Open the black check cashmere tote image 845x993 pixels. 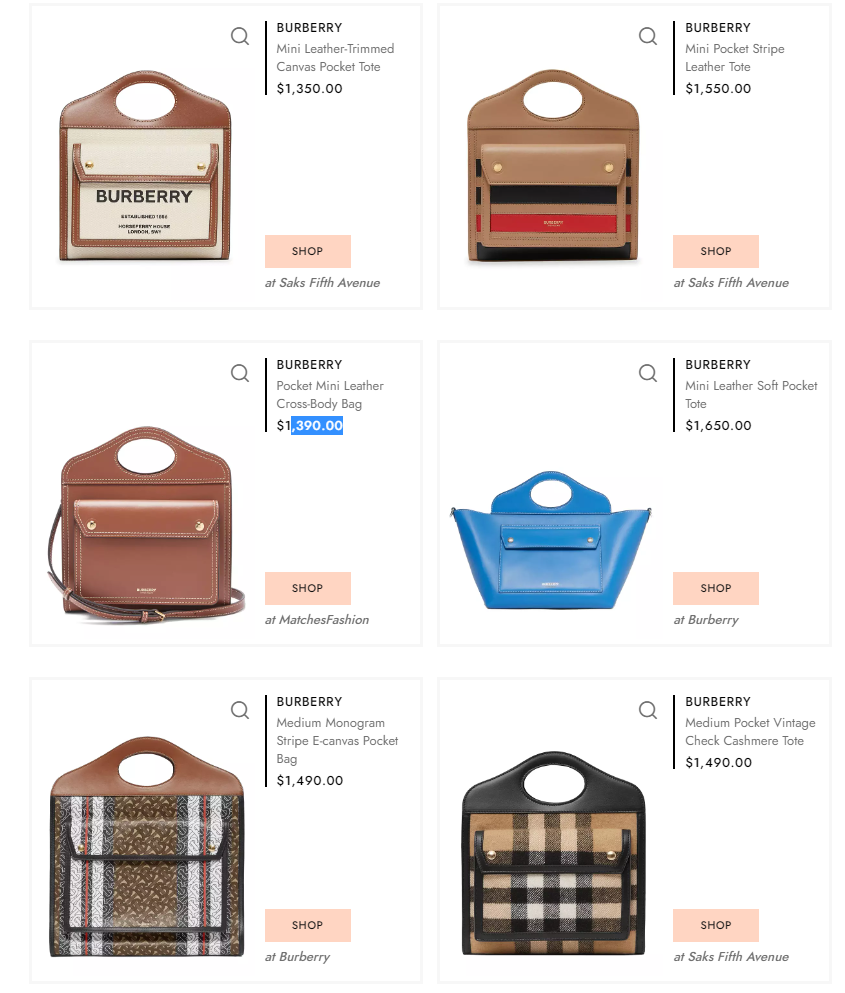coord(554,854)
